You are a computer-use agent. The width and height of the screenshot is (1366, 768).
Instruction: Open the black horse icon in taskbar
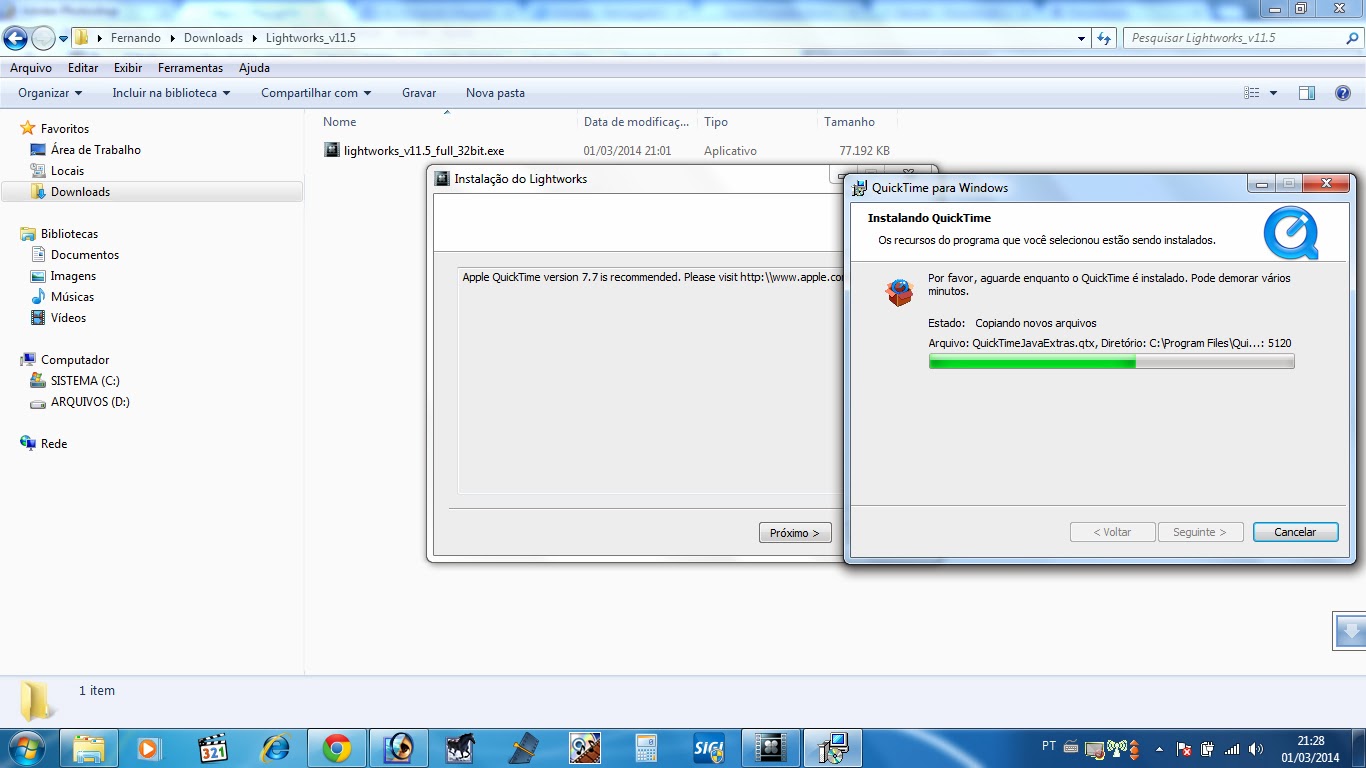461,748
